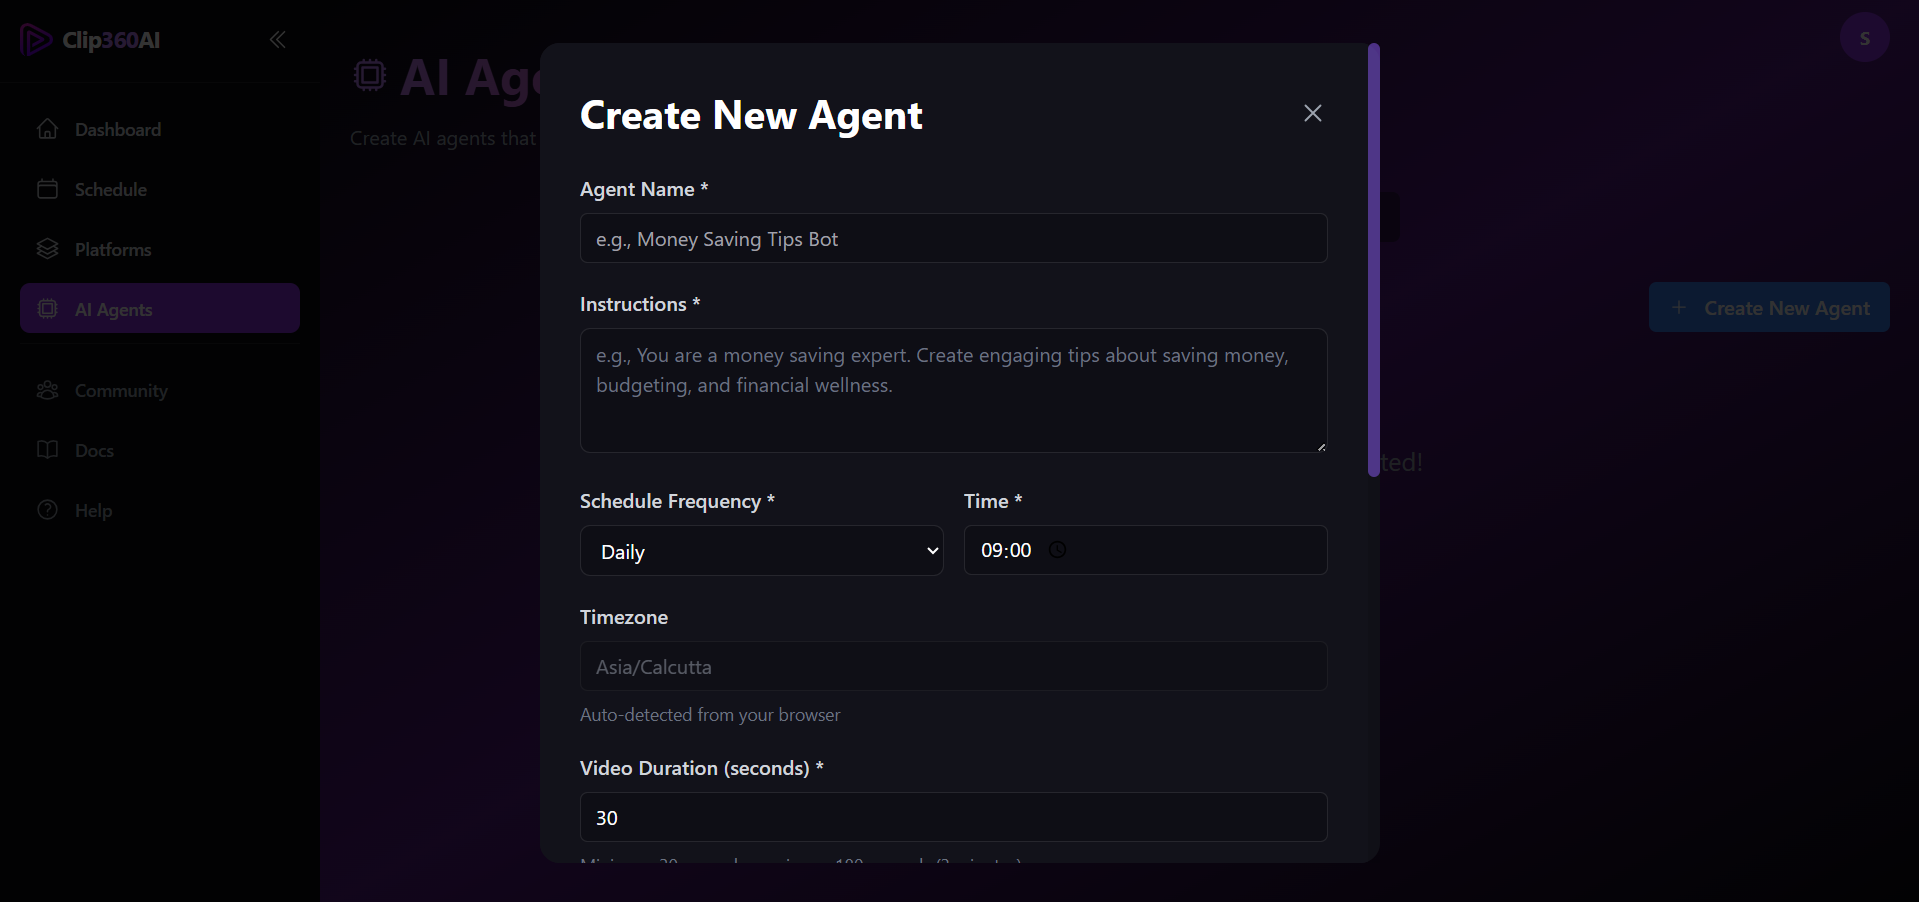Click the Platforms layers icon
Viewport: 1919px width, 902px height.
[47, 249]
